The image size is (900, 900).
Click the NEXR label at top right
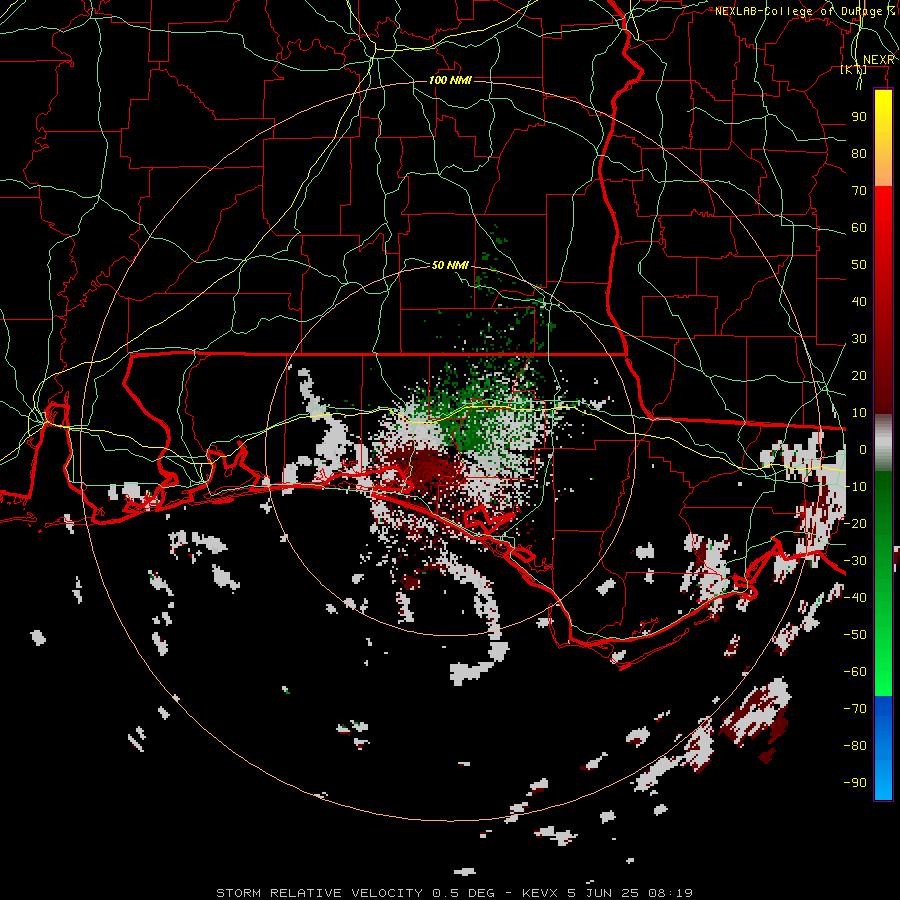click(878, 60)
